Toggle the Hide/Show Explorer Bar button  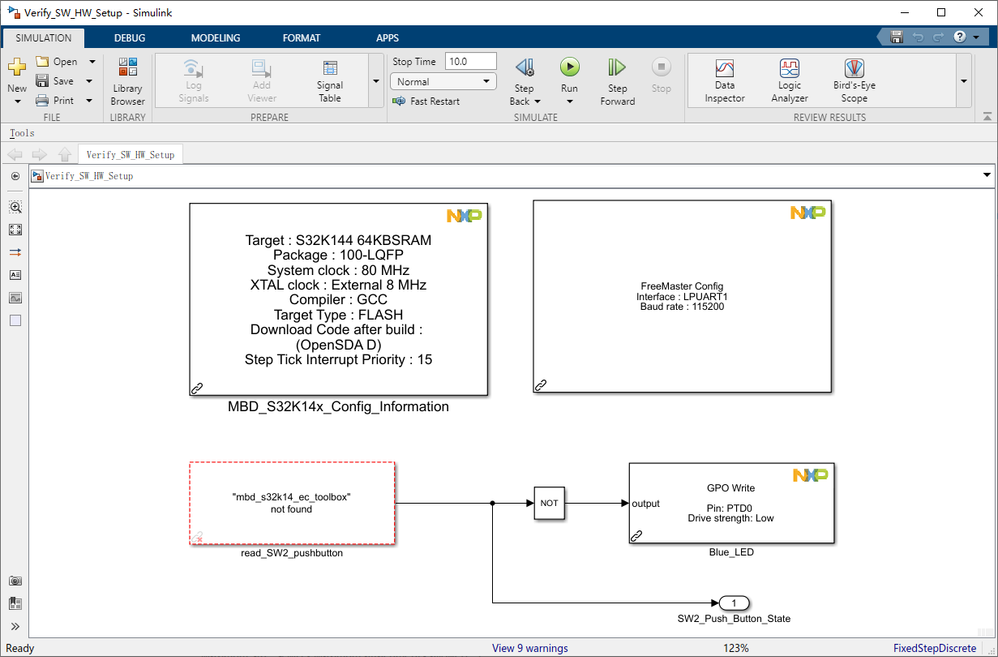click(x=15, y=176)
